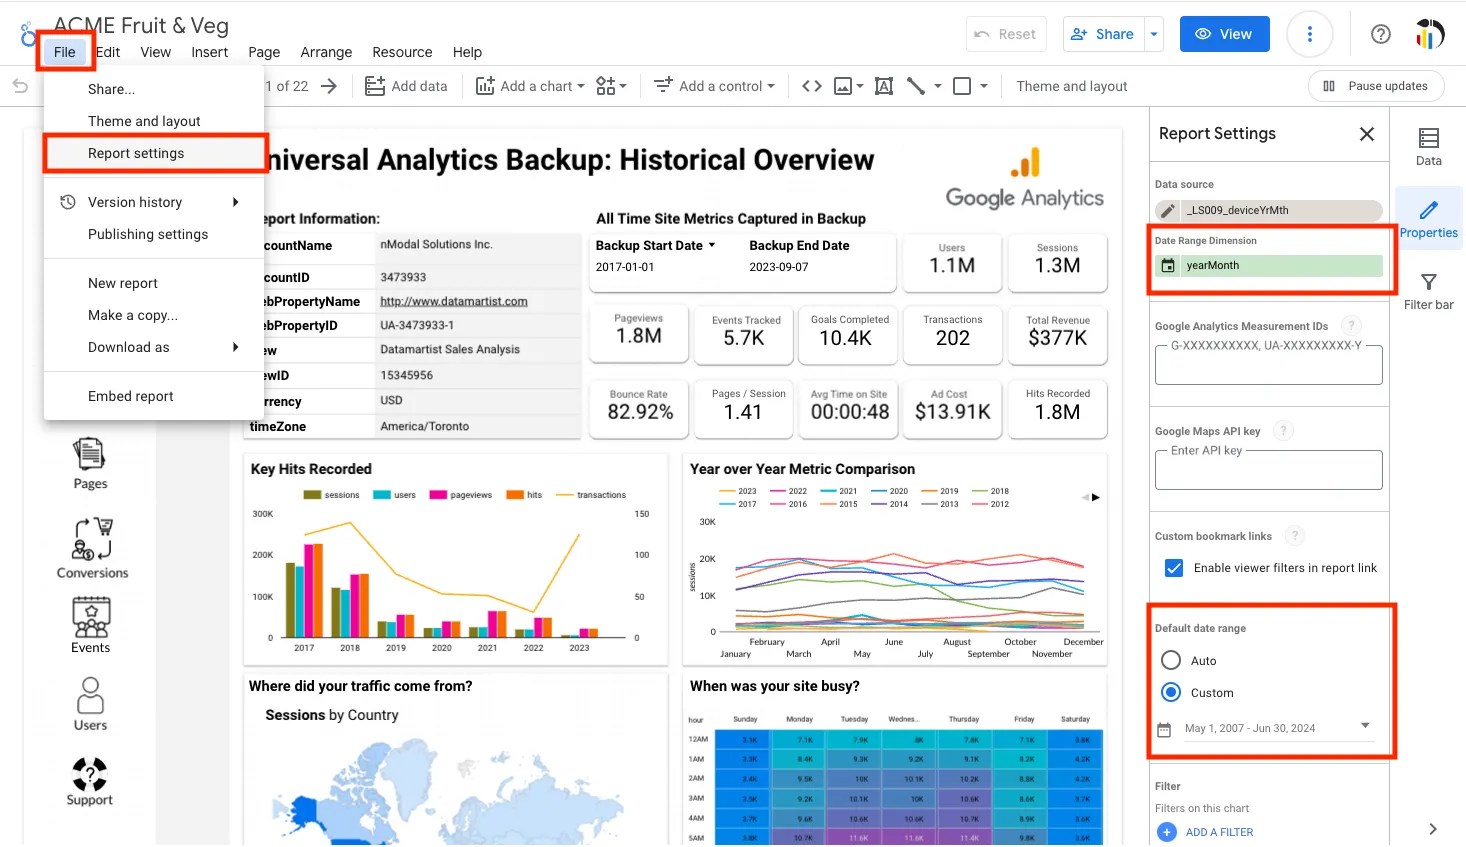
Task: Click the Google Analytics Measurement IDs field
Action: [1267, 364]
